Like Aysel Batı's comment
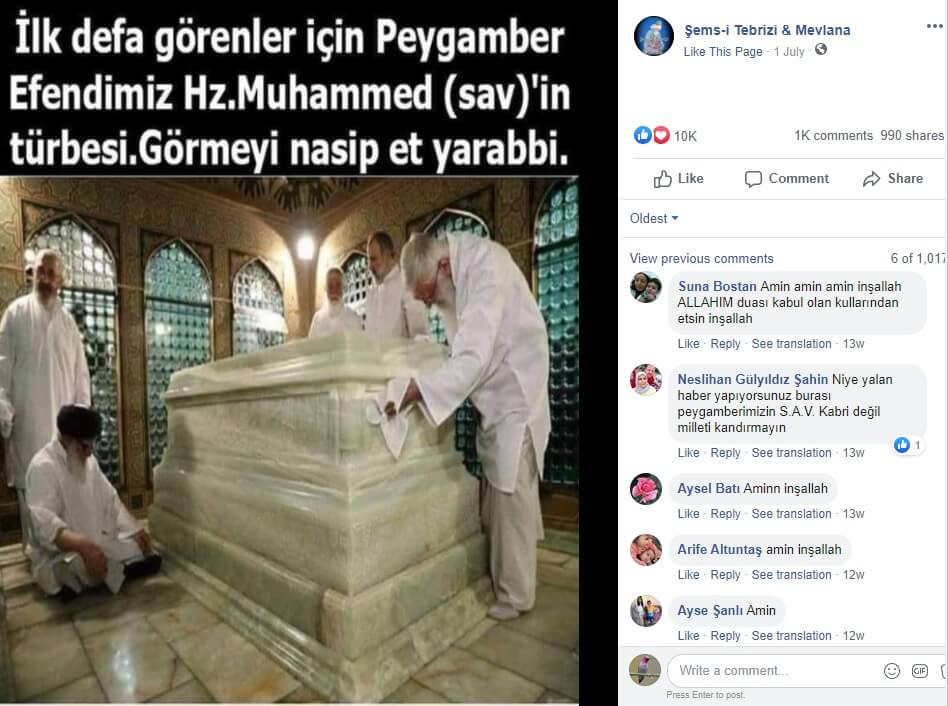Image resolution: width=948 pixels, height=706 pixels. 688,514
